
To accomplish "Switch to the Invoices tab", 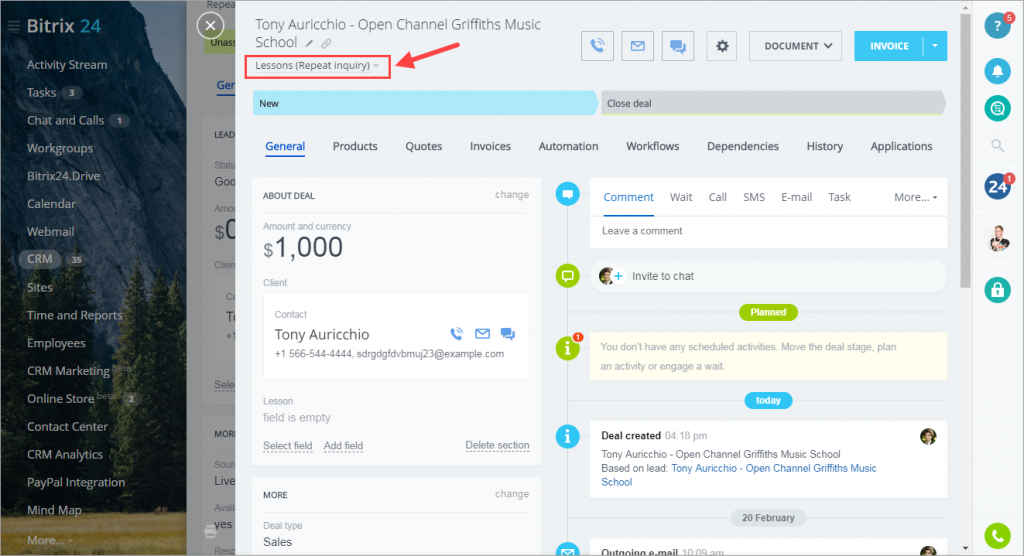I will tap(490, 146).
